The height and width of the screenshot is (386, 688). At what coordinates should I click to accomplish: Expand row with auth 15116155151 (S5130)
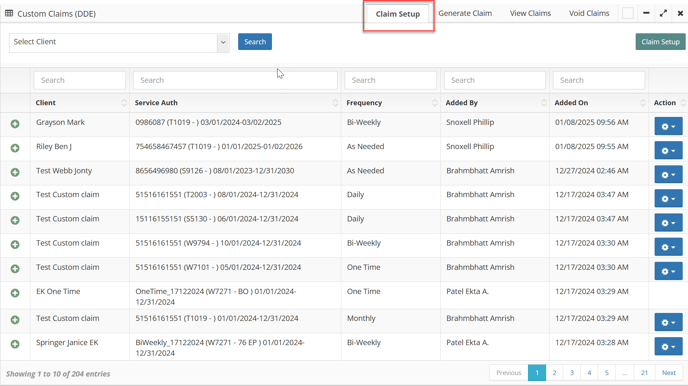coord(15,220)
